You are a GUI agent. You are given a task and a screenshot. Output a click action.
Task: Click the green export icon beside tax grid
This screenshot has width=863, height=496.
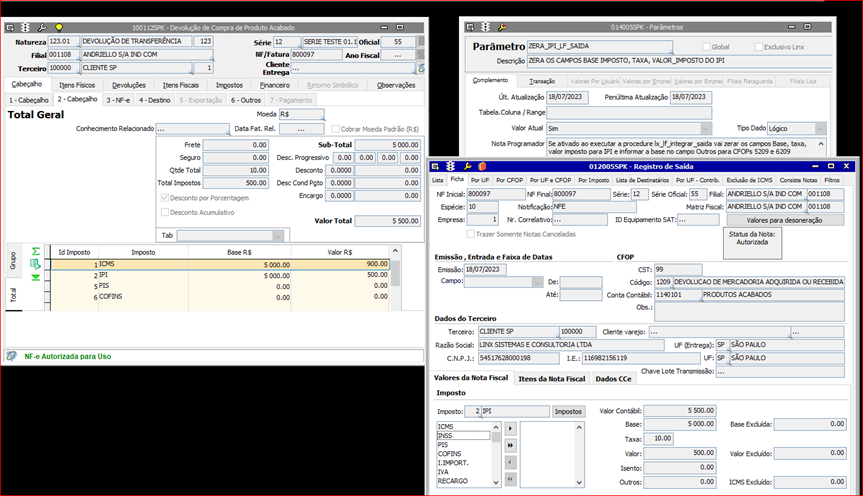coord(36,264)
